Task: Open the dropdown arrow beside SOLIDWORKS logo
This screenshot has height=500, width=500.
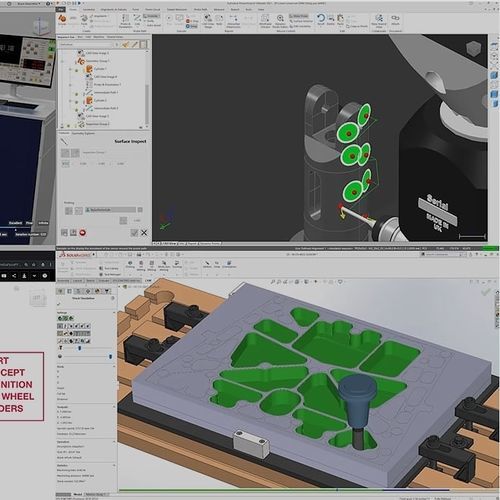Action: click(94, 255)
